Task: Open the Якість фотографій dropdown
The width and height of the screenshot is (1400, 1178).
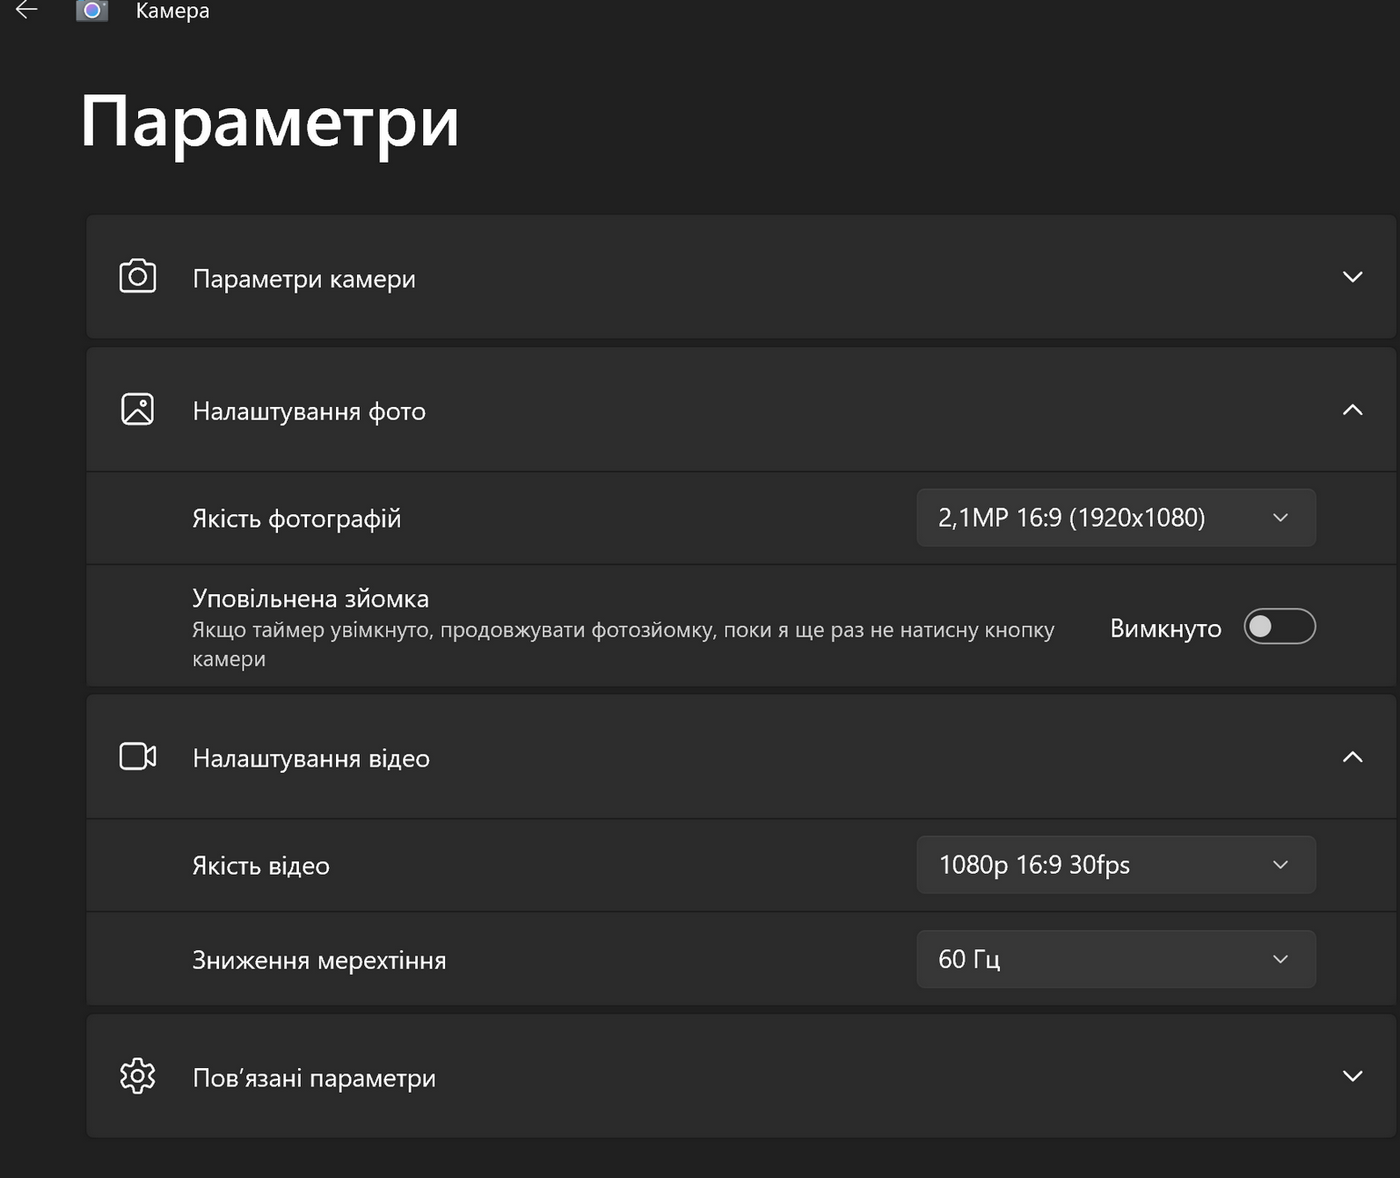Action: pyautogui.click(x=1116, y=518)
